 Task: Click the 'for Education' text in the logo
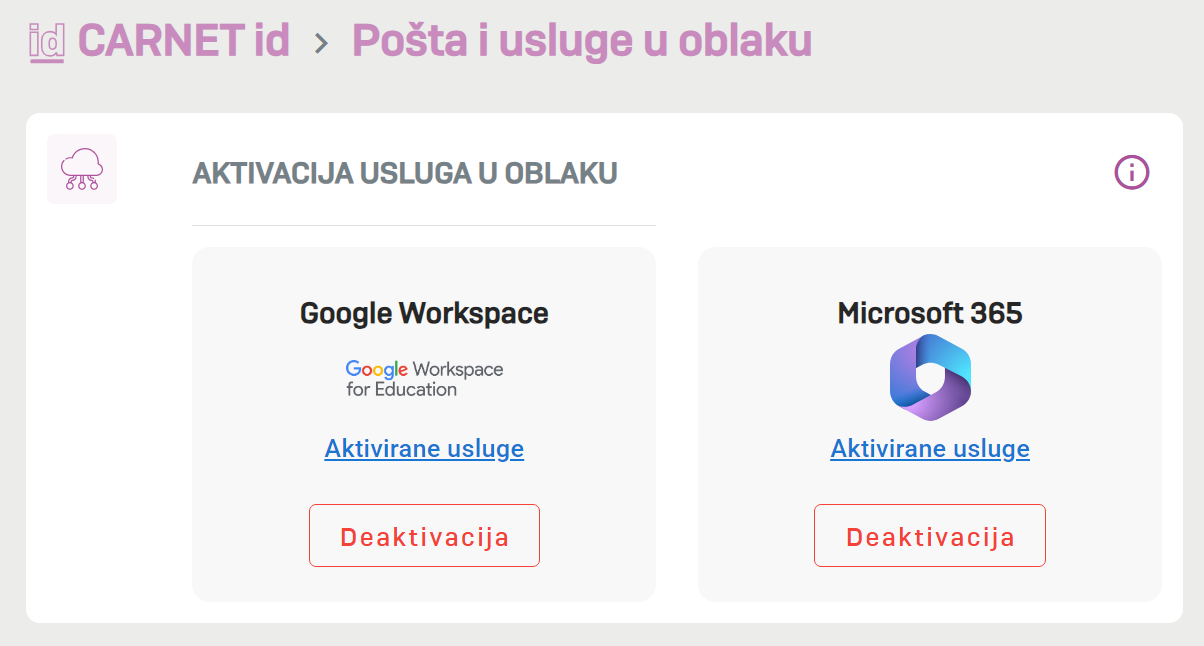point(401,390)
